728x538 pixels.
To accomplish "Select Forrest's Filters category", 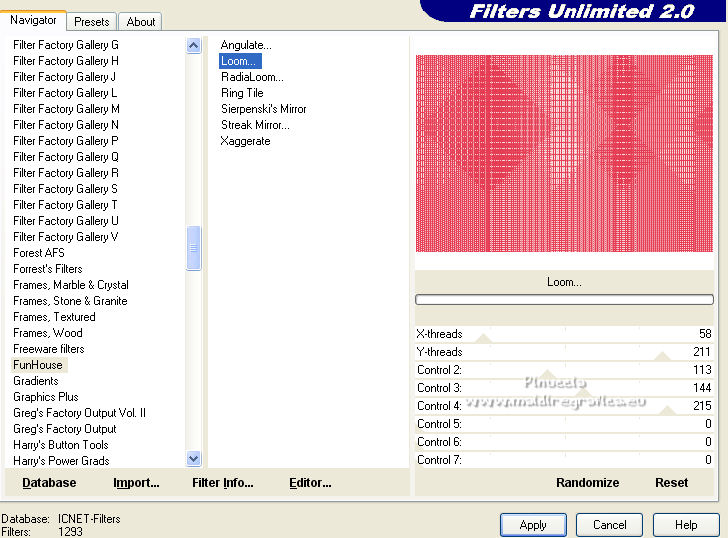I will coord(48,269).
